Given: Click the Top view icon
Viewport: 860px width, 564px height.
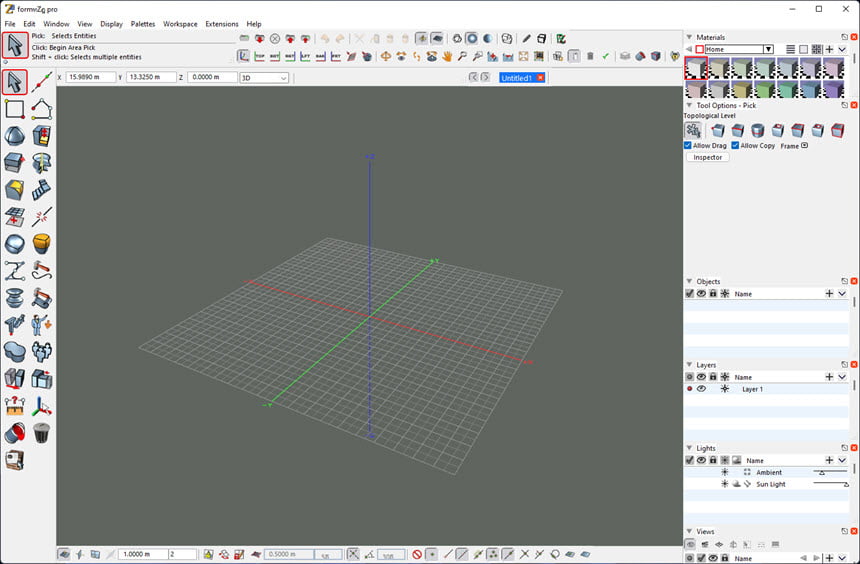Looking at the screenshot, I should point(259,56).
